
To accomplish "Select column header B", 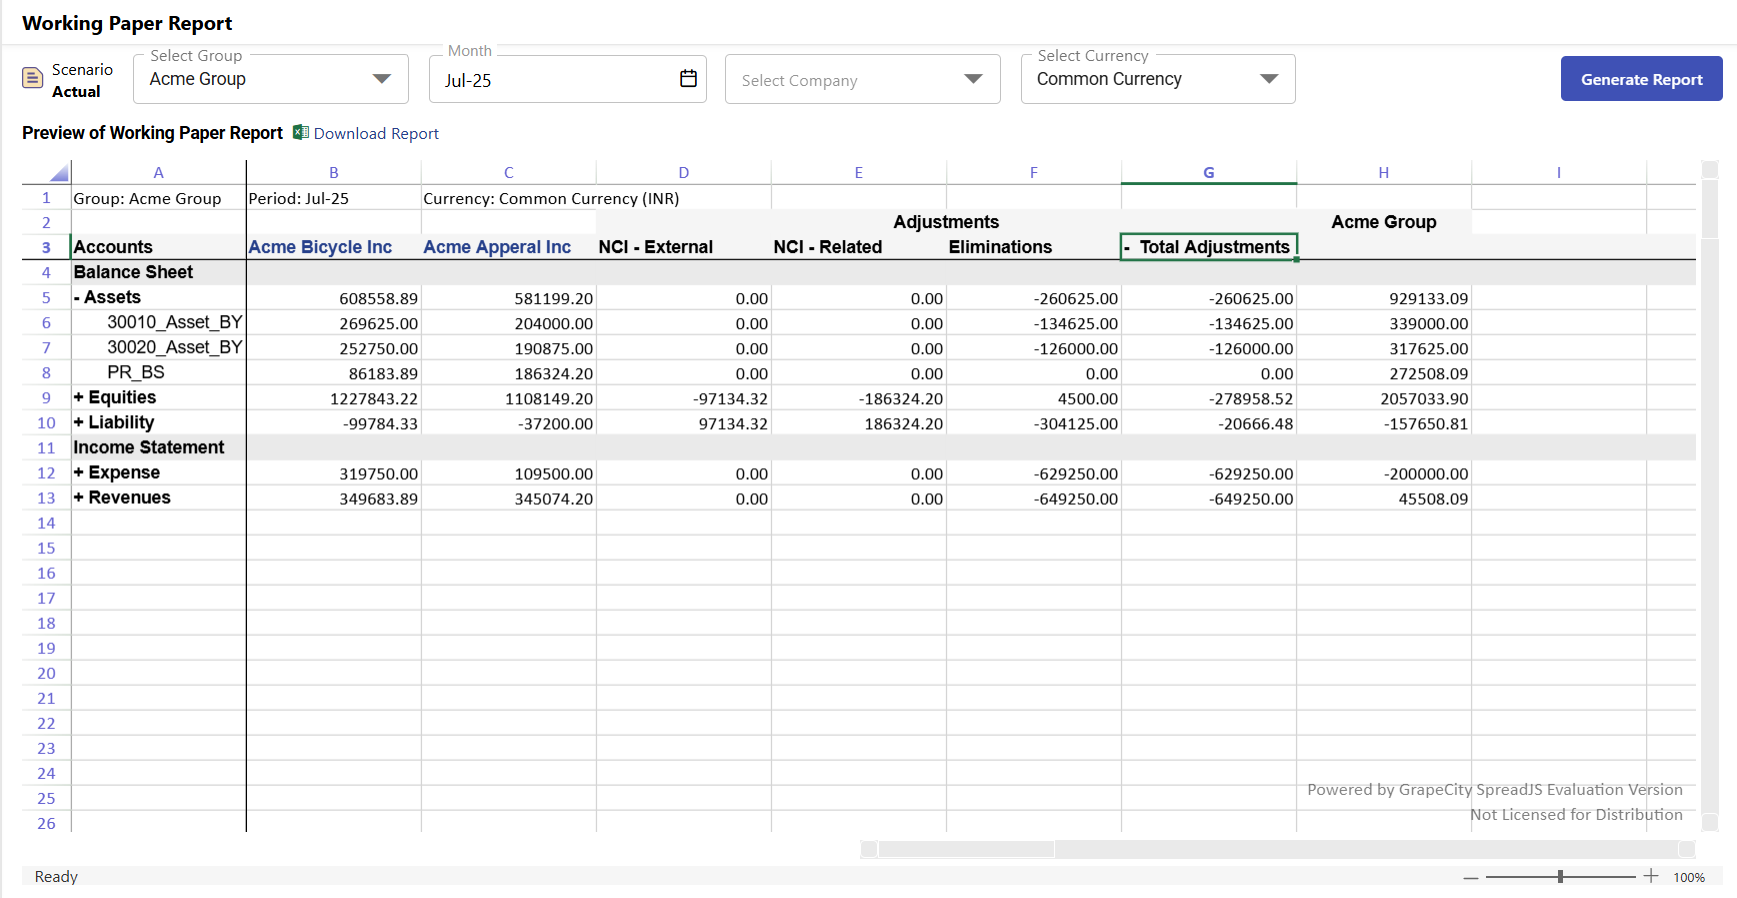I will tap(334, 172).
